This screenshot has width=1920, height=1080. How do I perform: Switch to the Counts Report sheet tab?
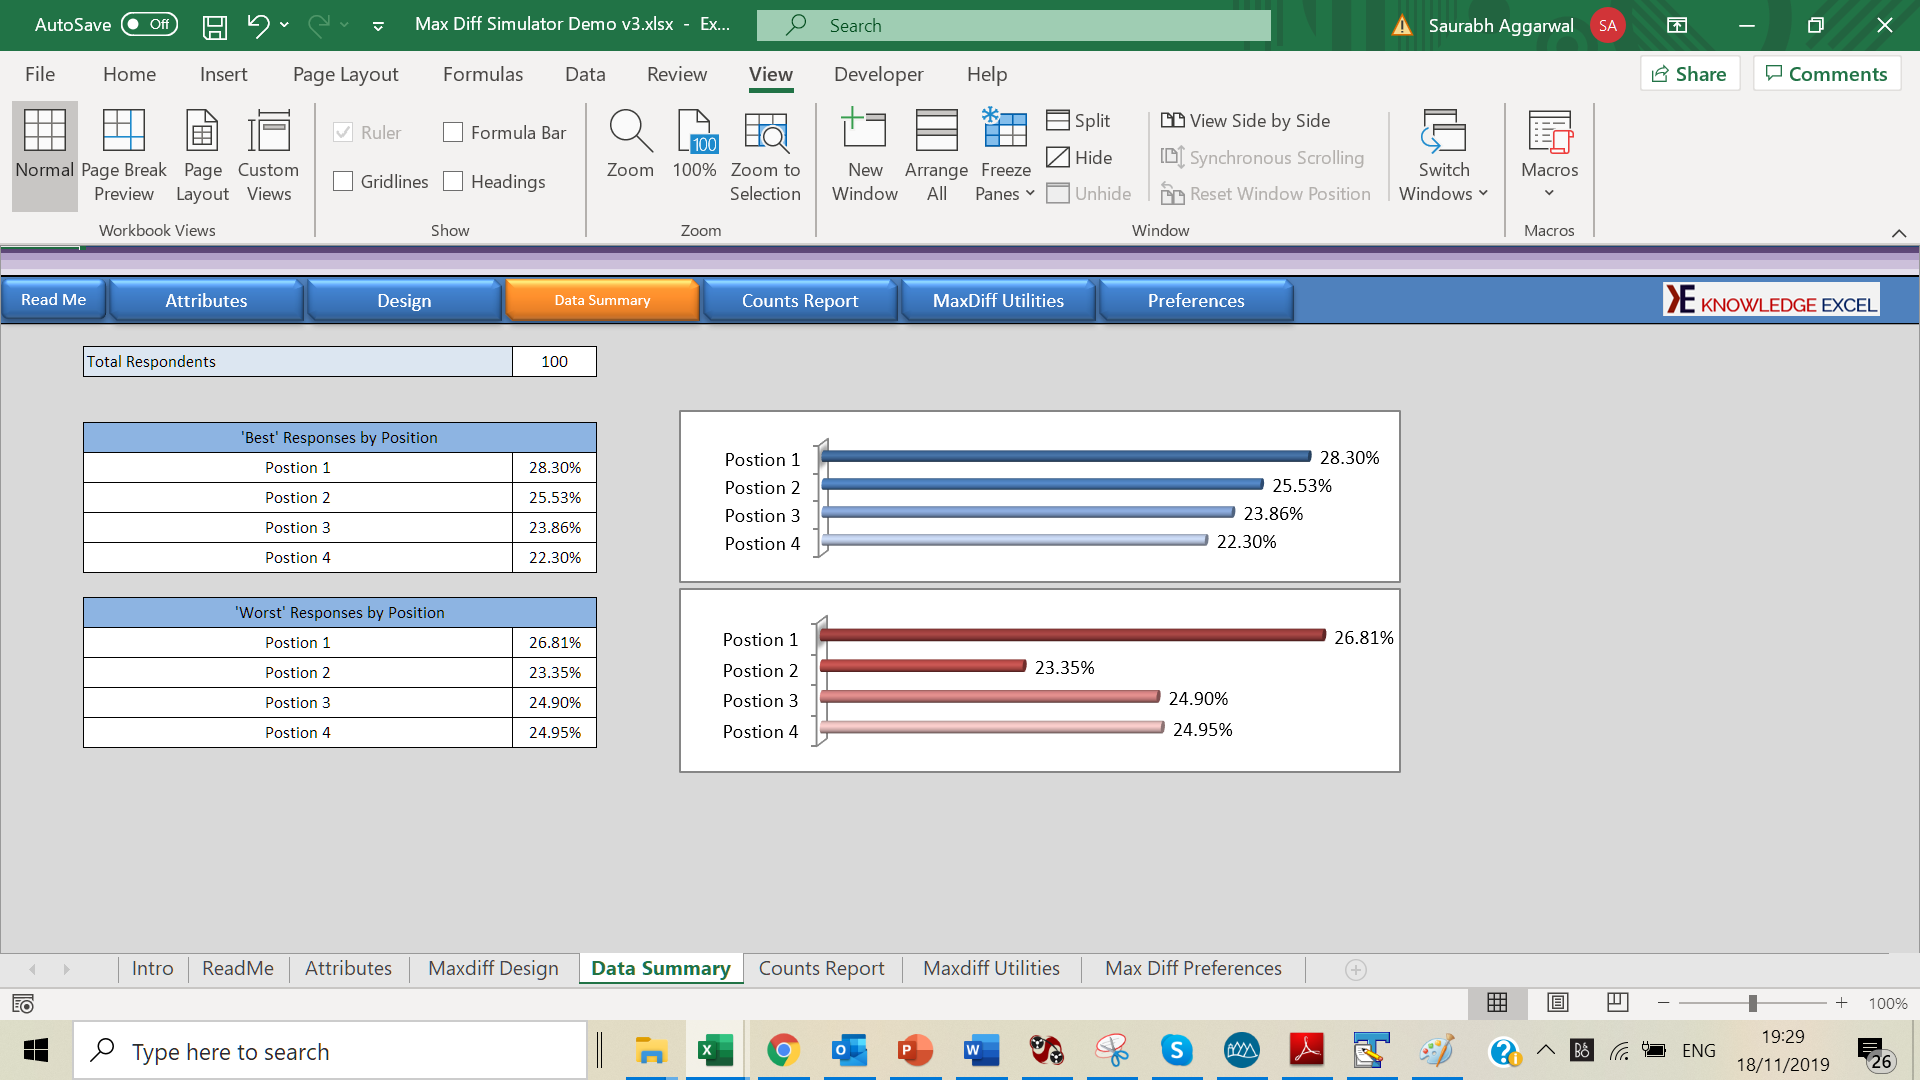(x=821, y=968)
